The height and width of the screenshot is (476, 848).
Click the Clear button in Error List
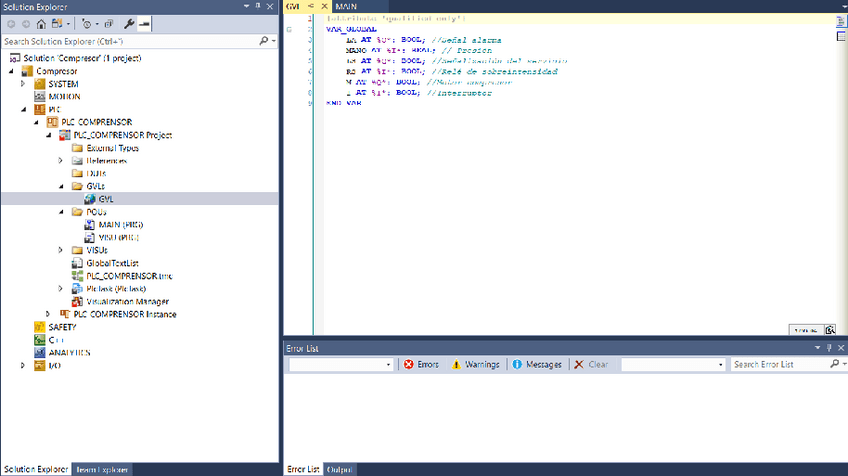pos(590,365)
